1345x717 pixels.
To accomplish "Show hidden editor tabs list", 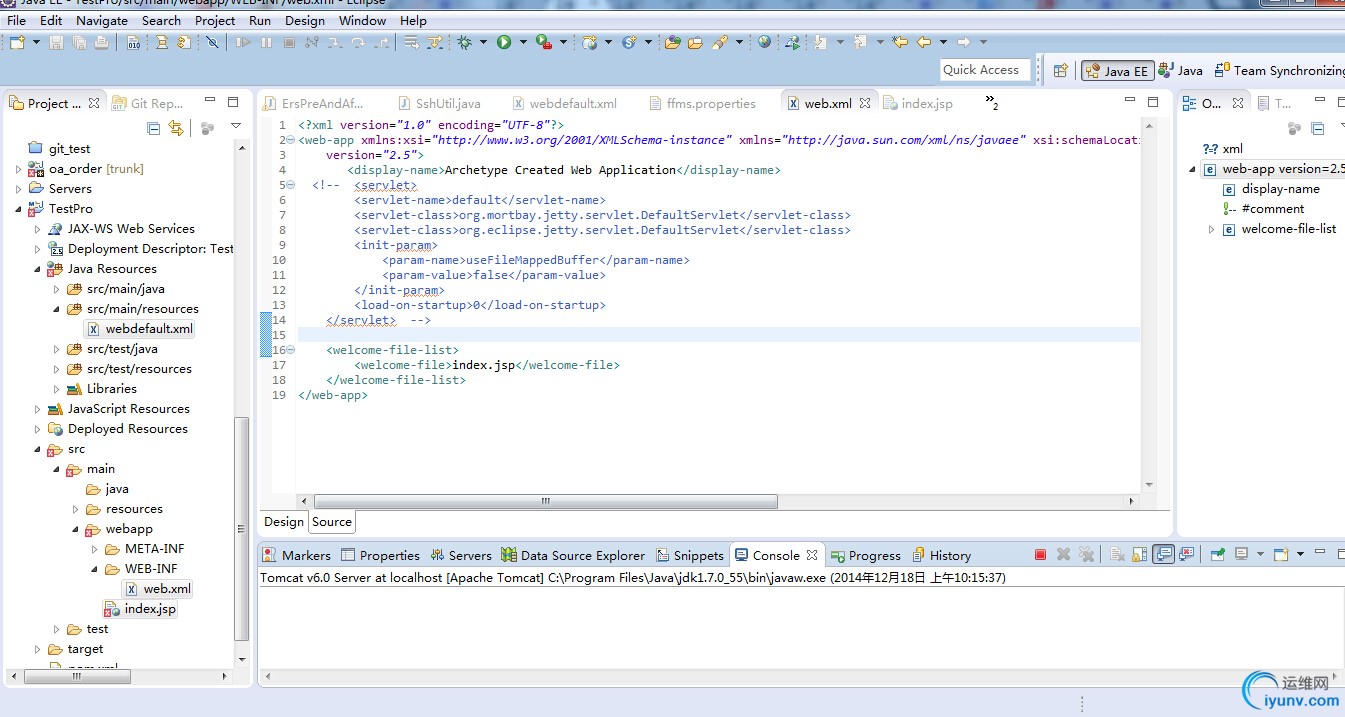I will (x=992, y=102).
